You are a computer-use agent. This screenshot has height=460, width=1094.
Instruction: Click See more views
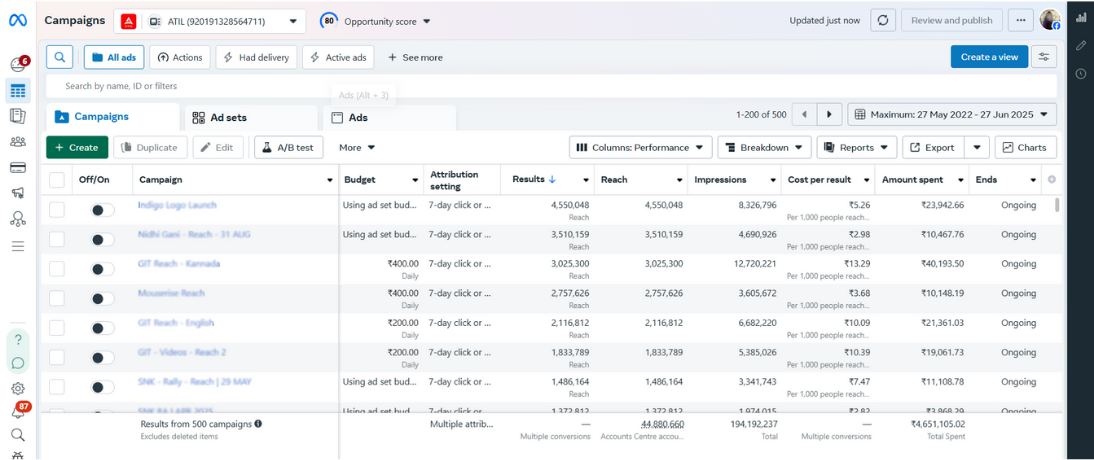pyautogui.click(x=414, y=57)
